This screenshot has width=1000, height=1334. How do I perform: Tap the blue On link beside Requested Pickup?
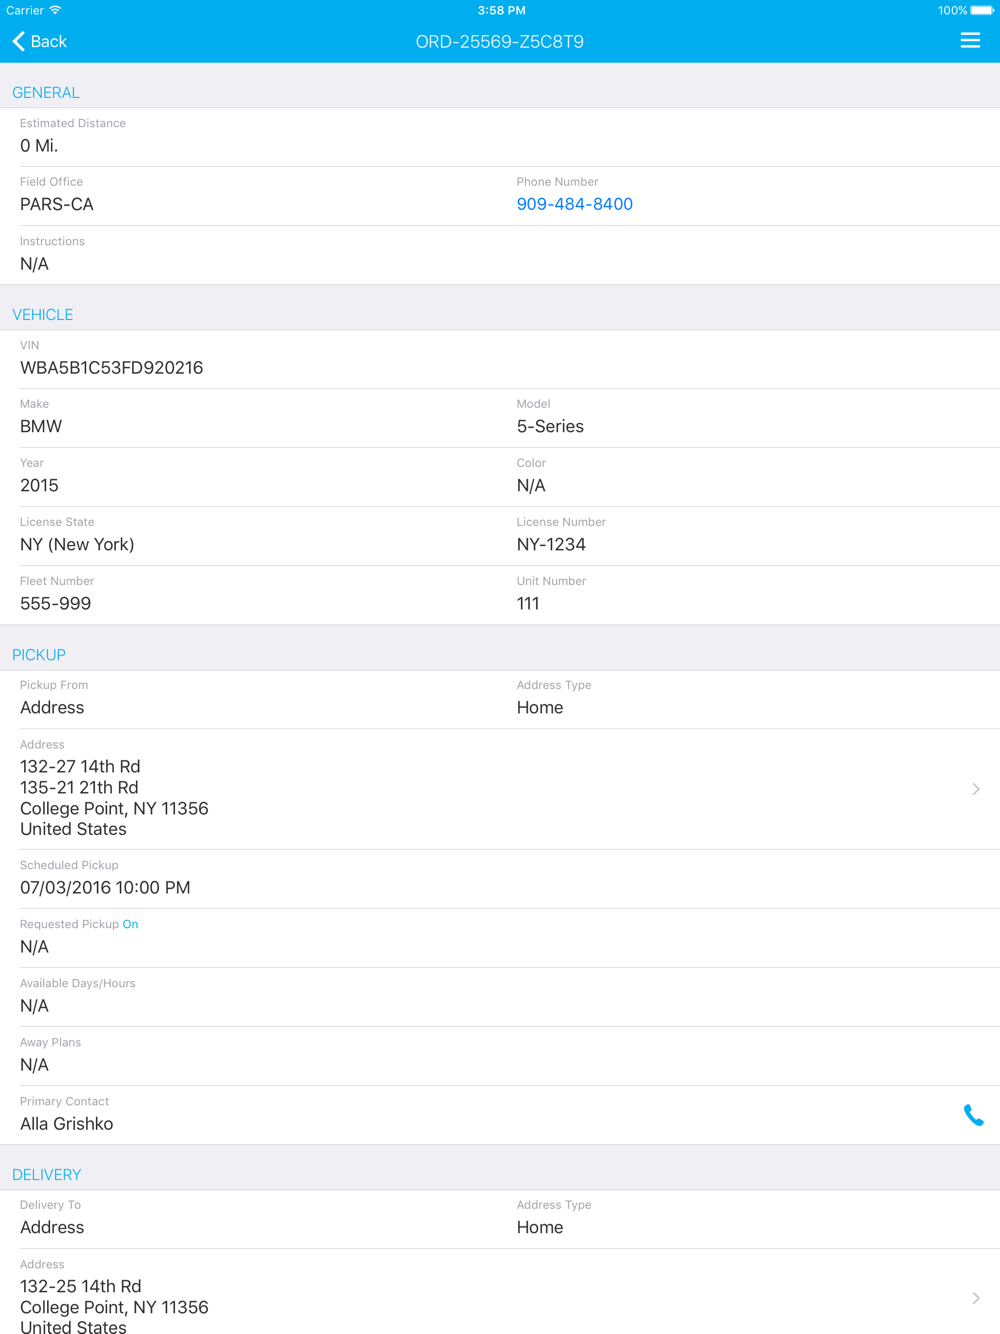point(130,924)
